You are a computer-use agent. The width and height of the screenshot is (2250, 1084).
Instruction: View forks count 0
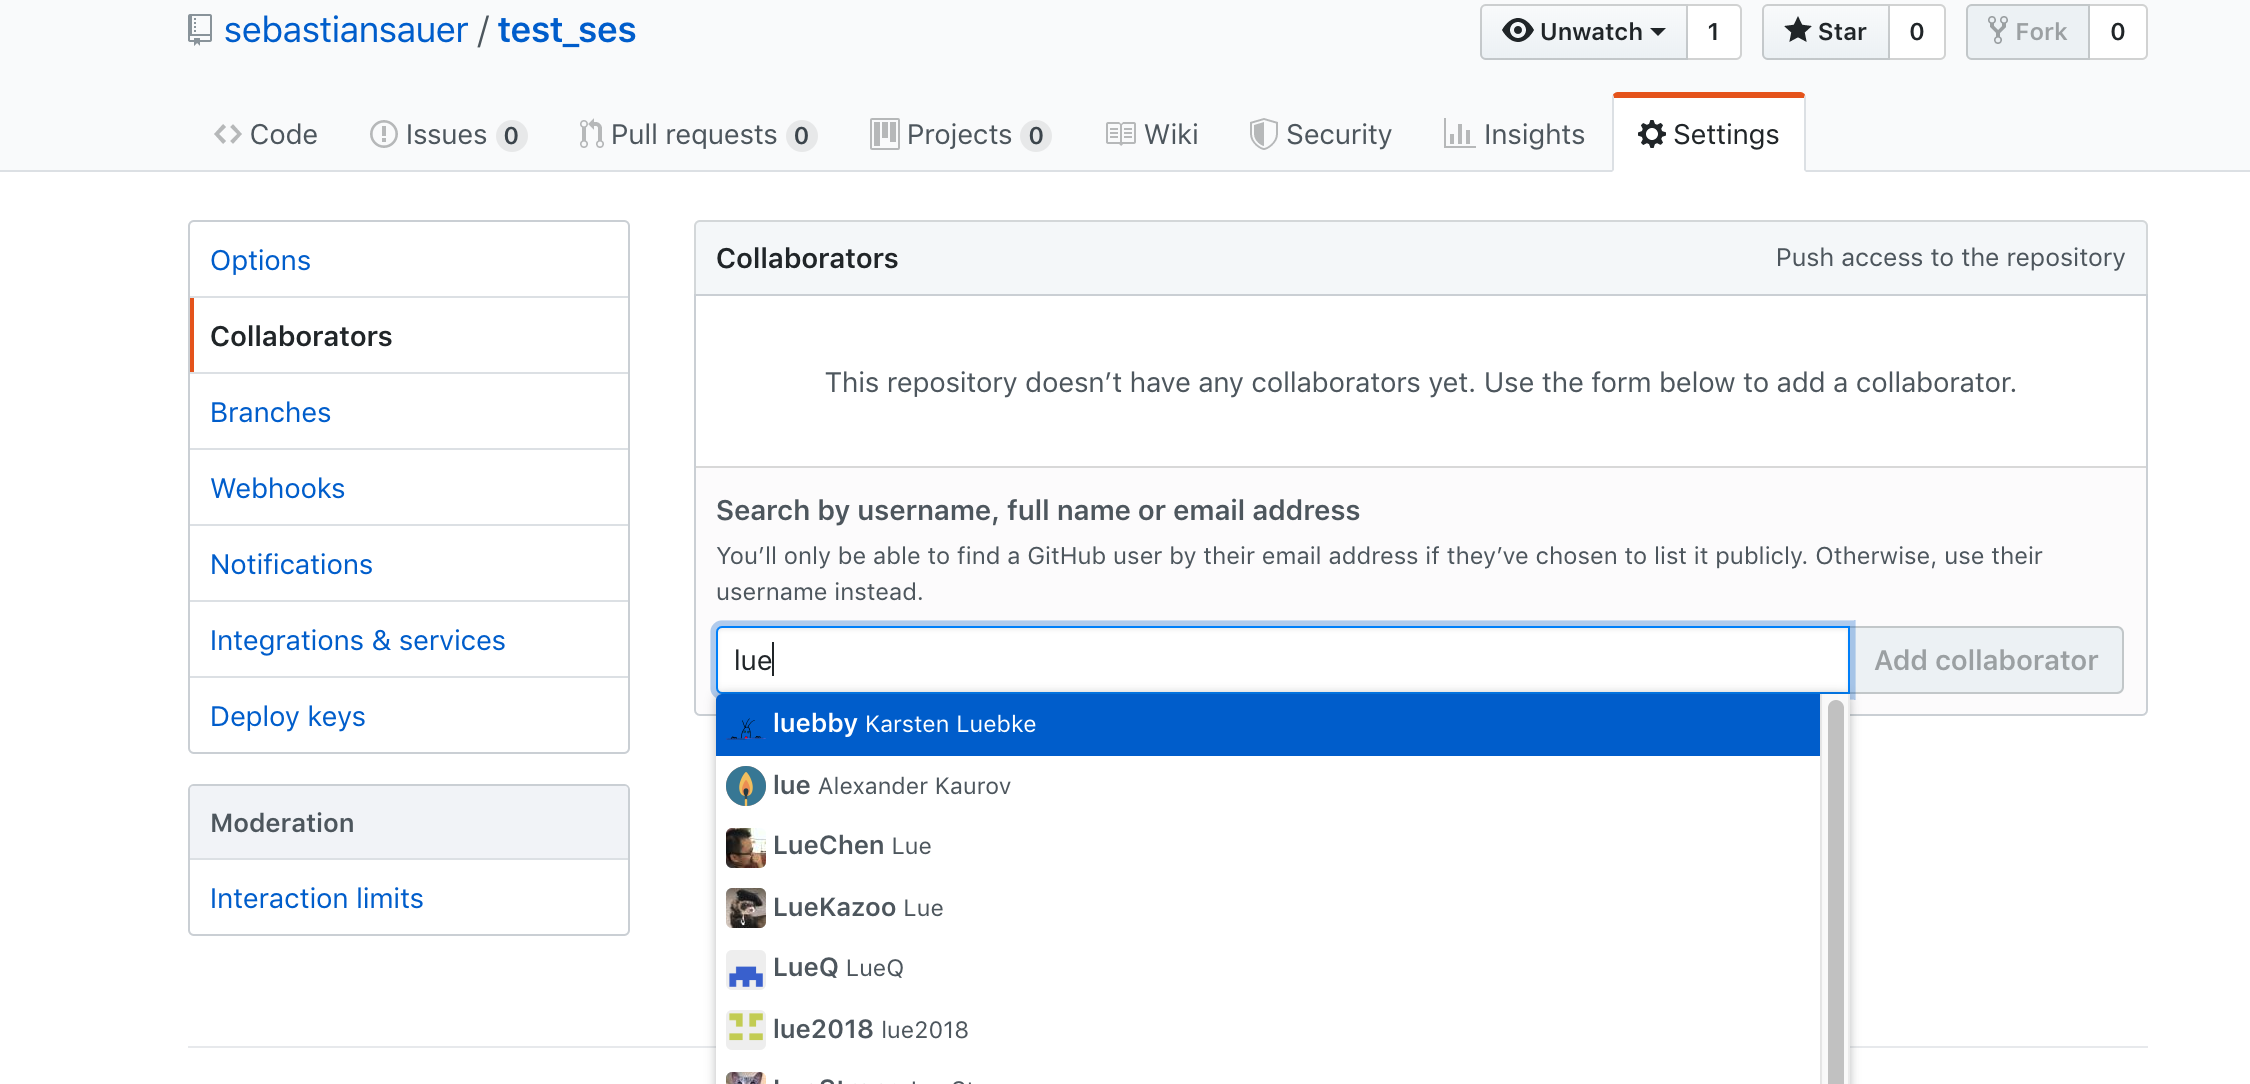tap(2118, 32)
